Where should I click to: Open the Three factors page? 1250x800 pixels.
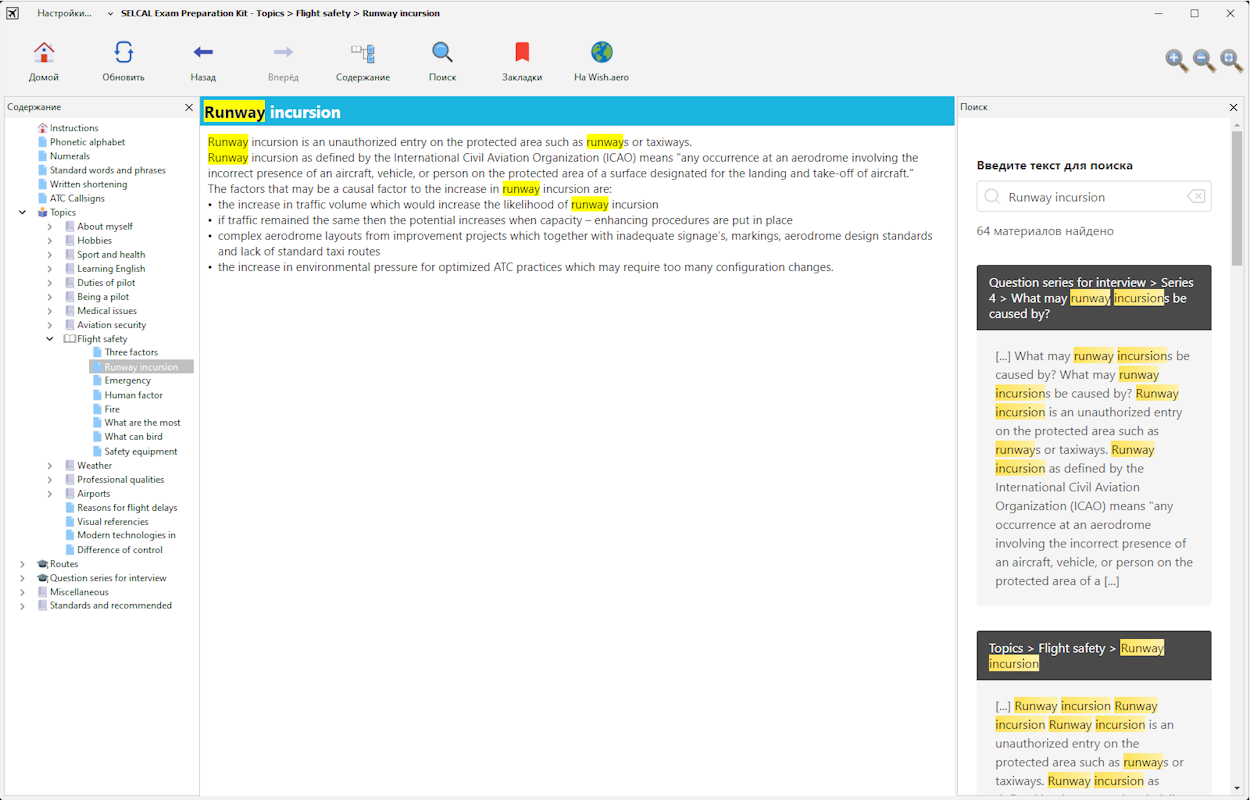tap(131, 352)
